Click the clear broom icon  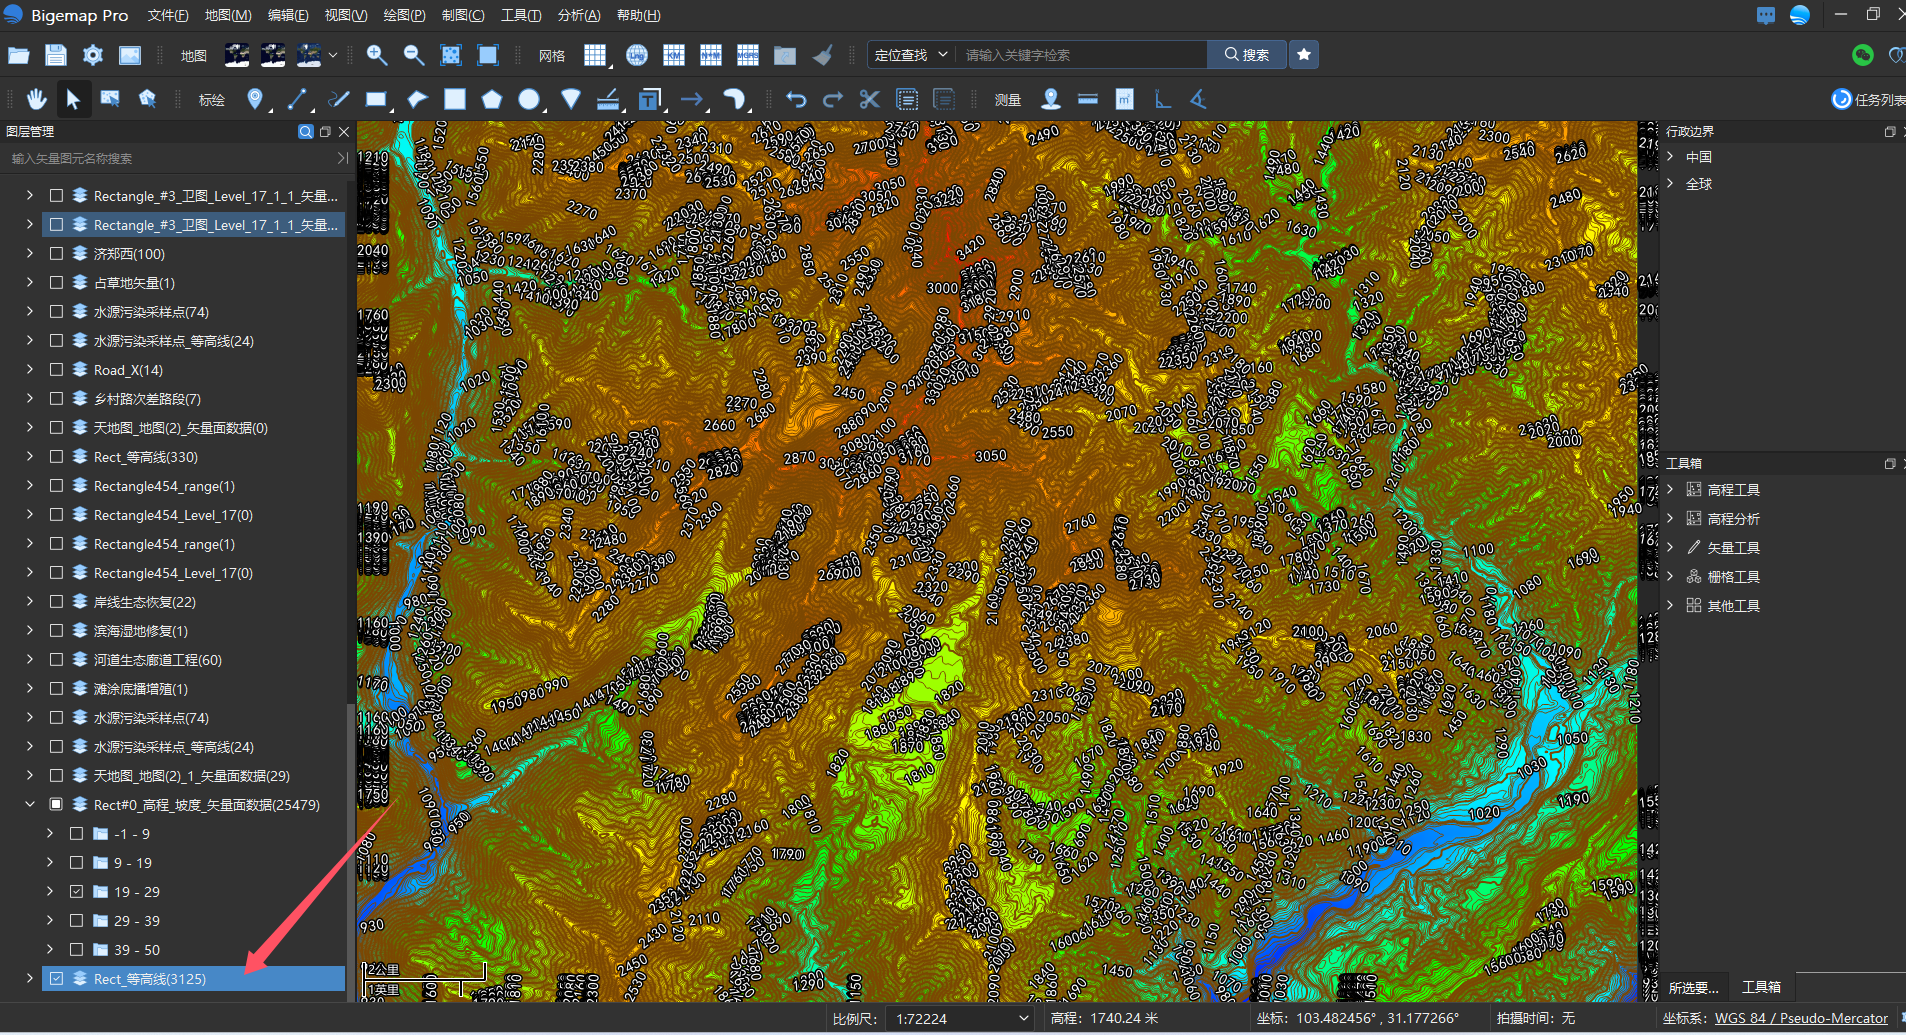pyautogui.click(x=822, y=55)
